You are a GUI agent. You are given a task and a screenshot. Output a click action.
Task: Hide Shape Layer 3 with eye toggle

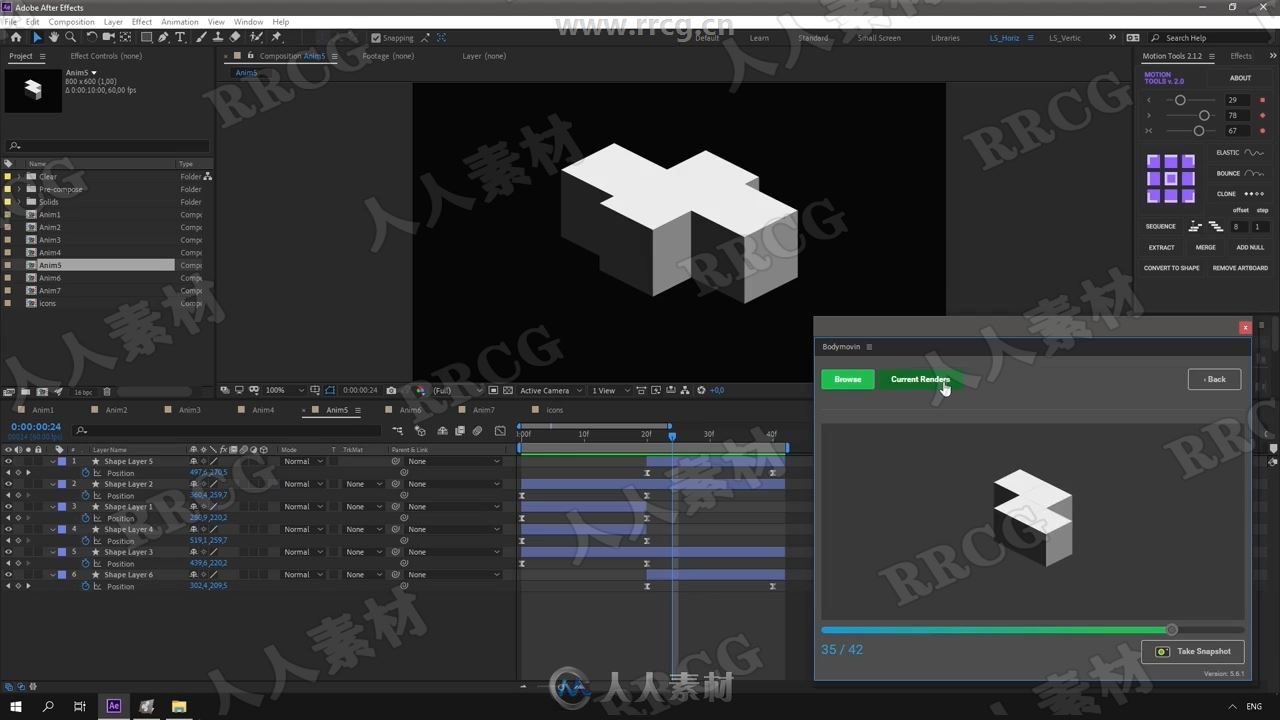8,552
